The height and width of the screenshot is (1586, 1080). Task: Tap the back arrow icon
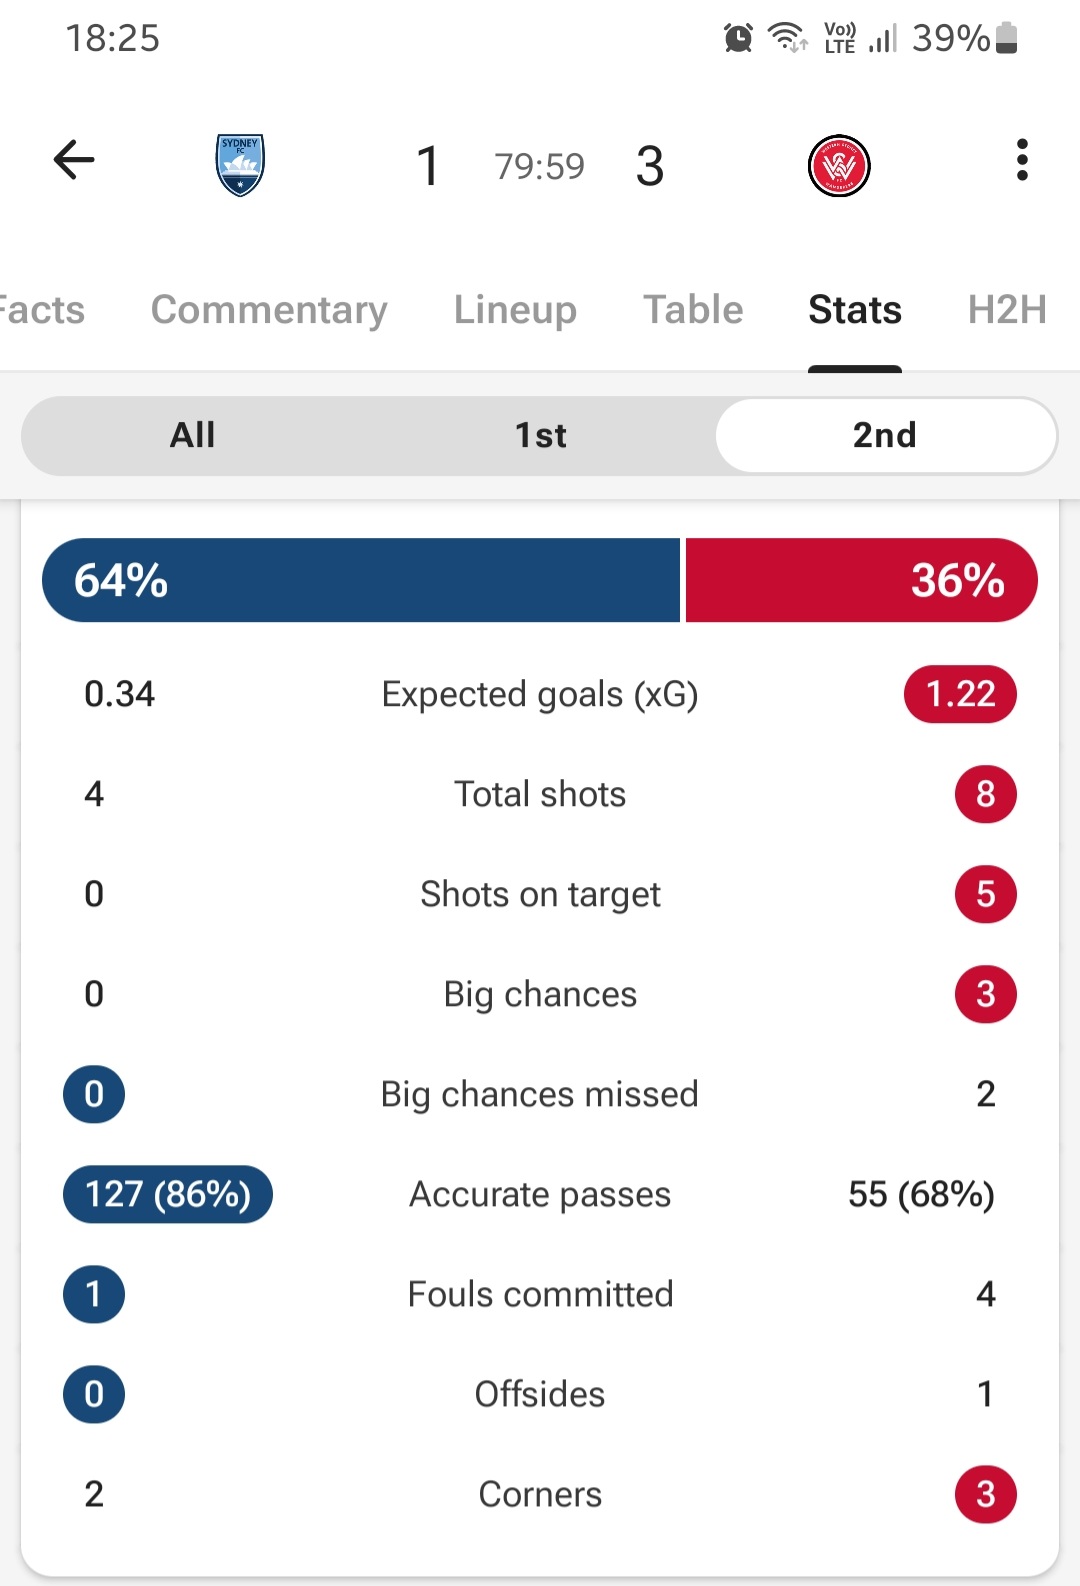click(74, 160)
